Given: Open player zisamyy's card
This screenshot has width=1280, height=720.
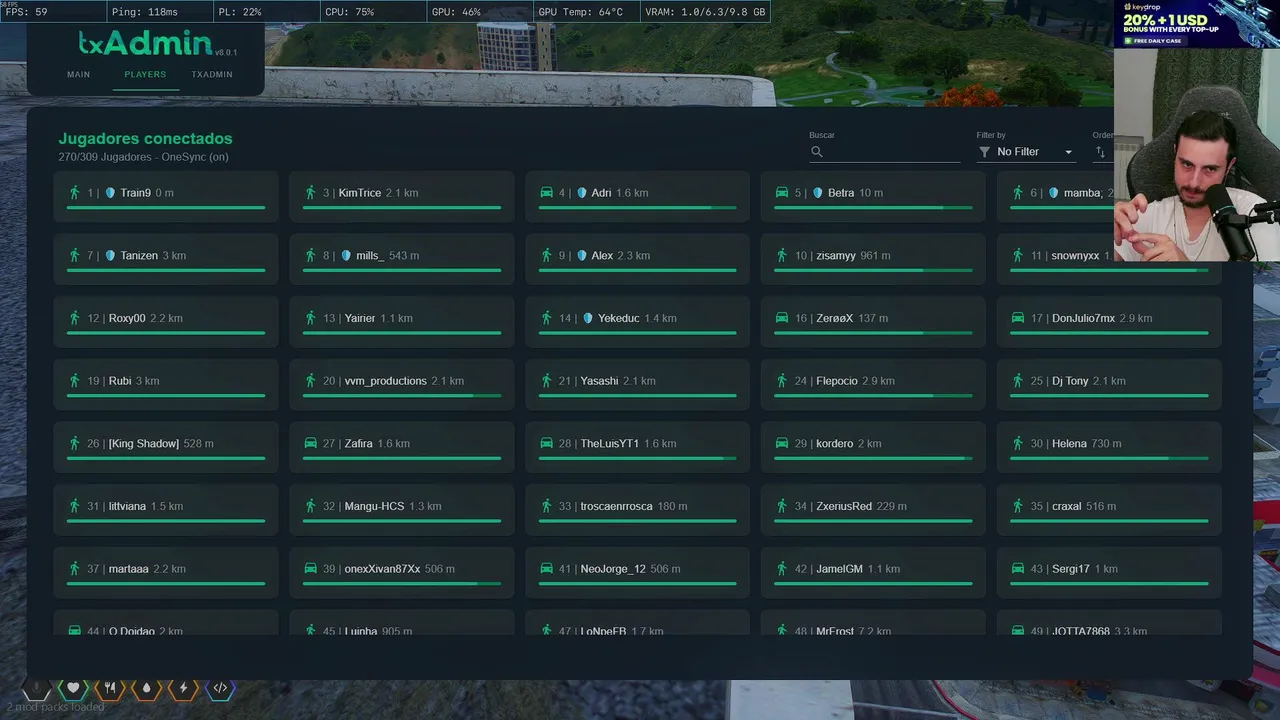Looking at the screenshot, I should [873, 259].
